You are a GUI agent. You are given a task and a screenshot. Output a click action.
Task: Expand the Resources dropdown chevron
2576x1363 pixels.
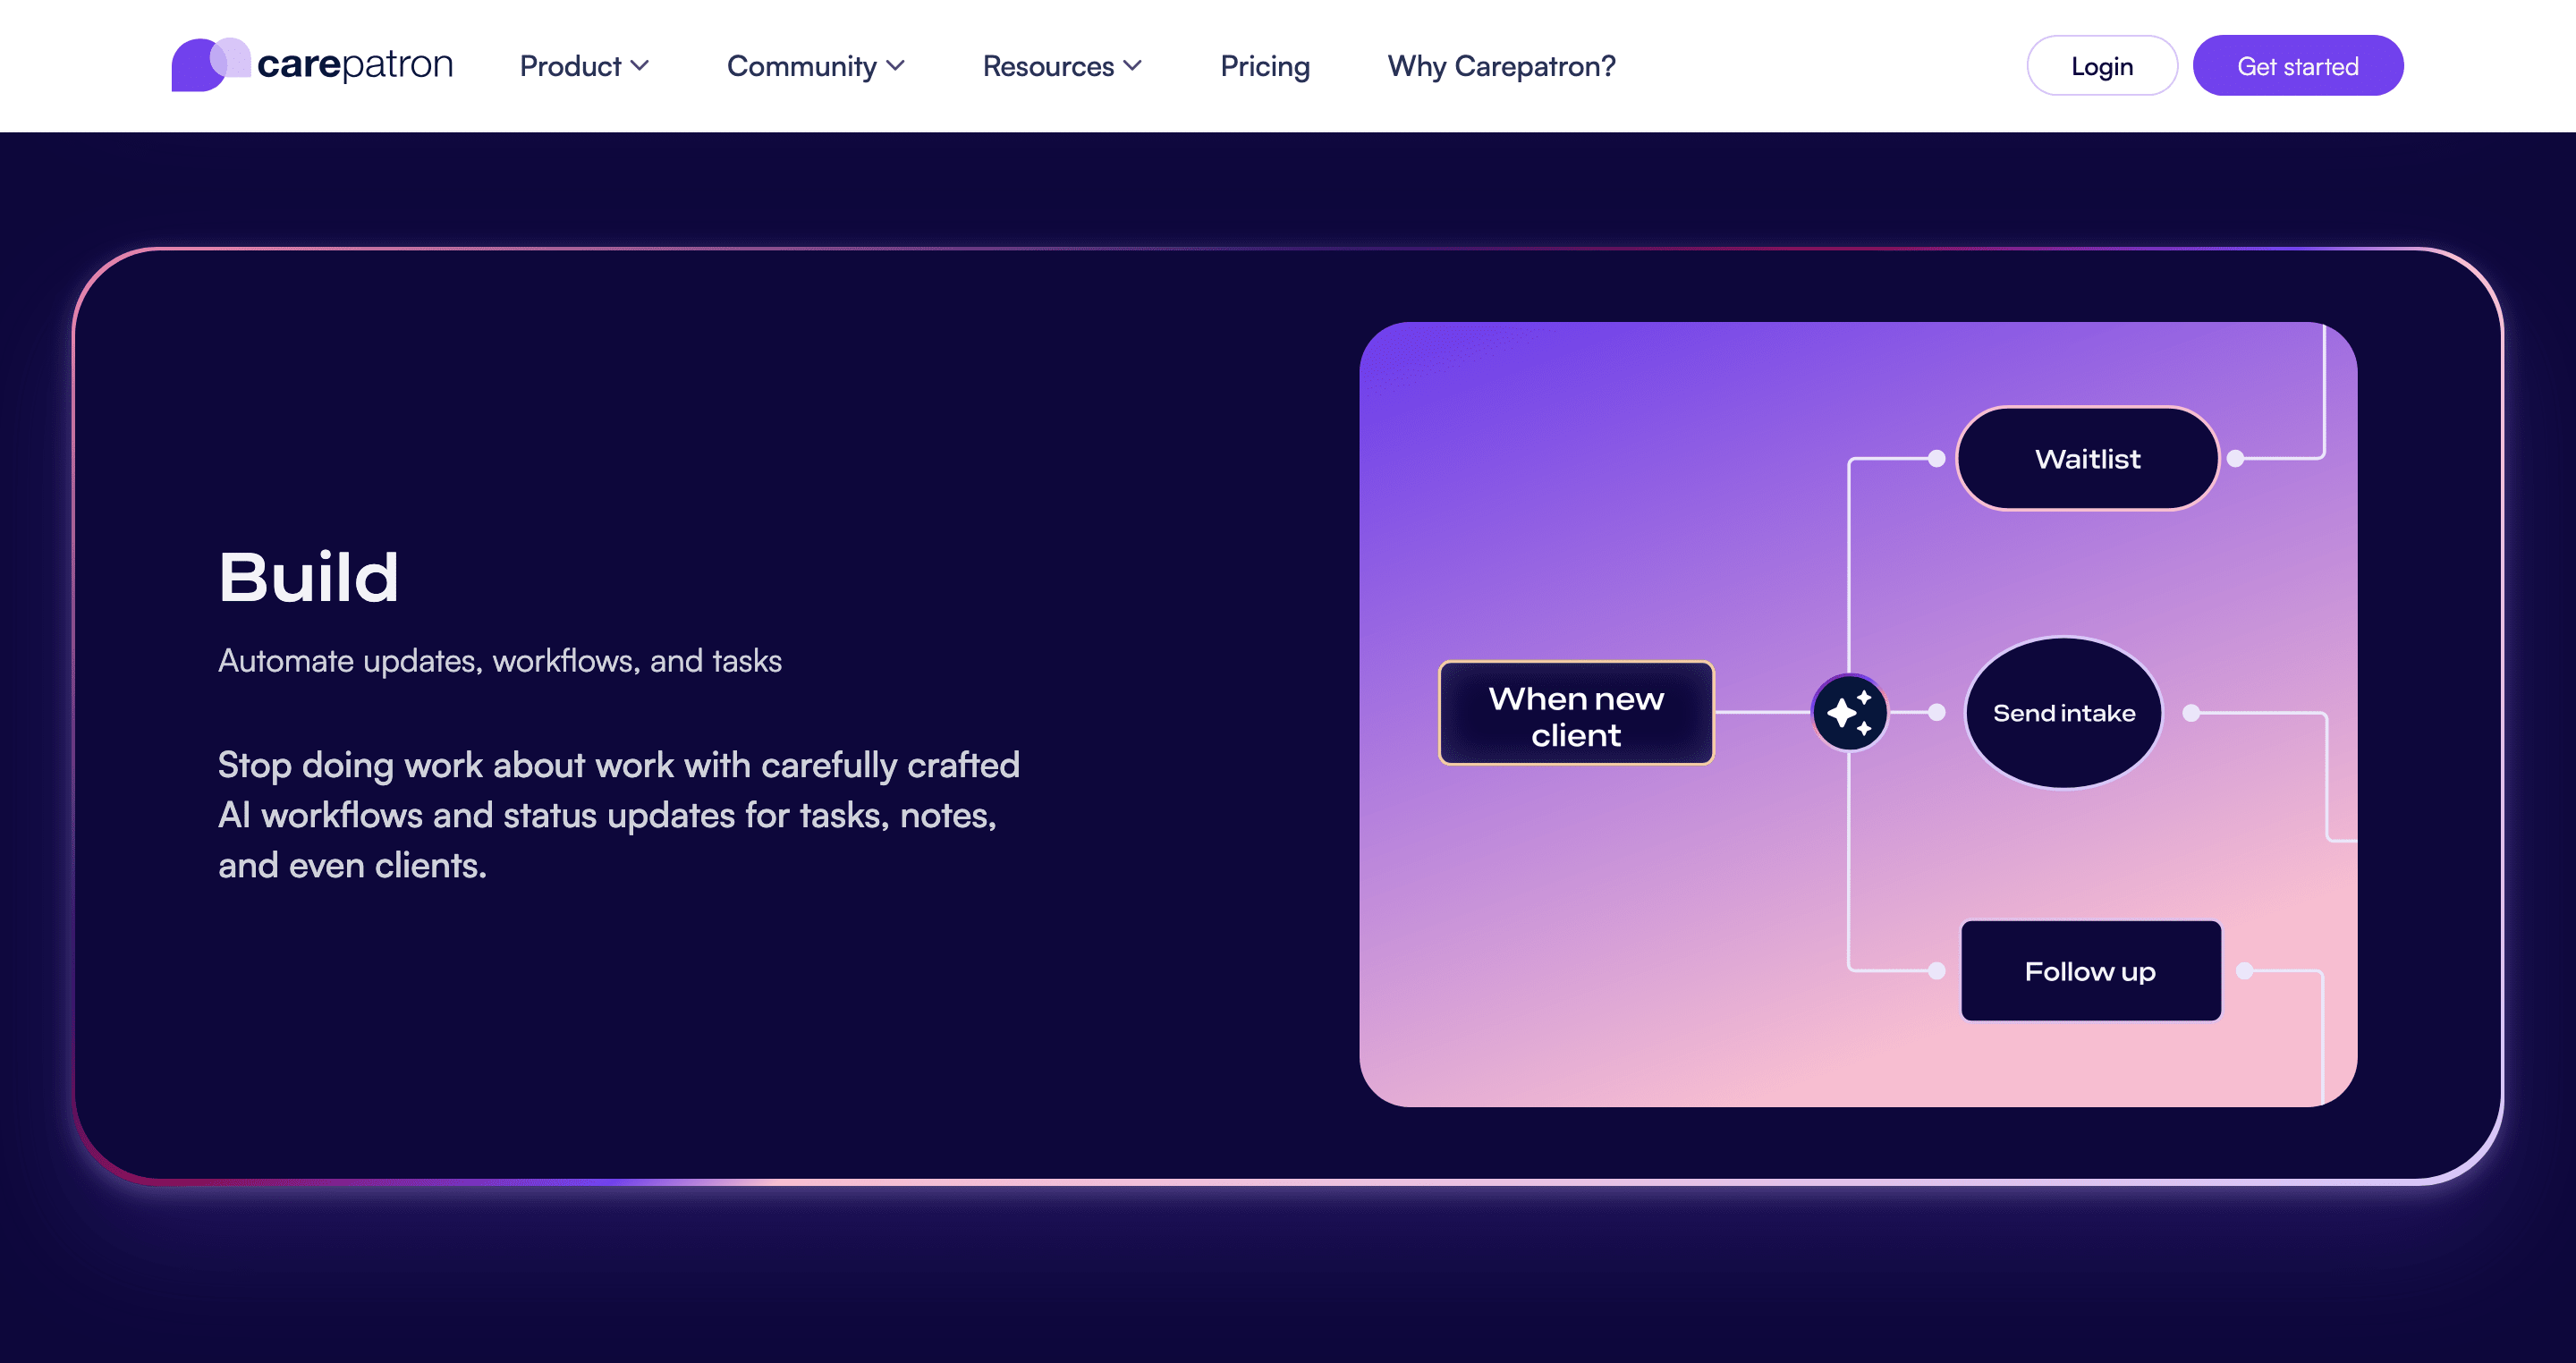coord(1132,66)
